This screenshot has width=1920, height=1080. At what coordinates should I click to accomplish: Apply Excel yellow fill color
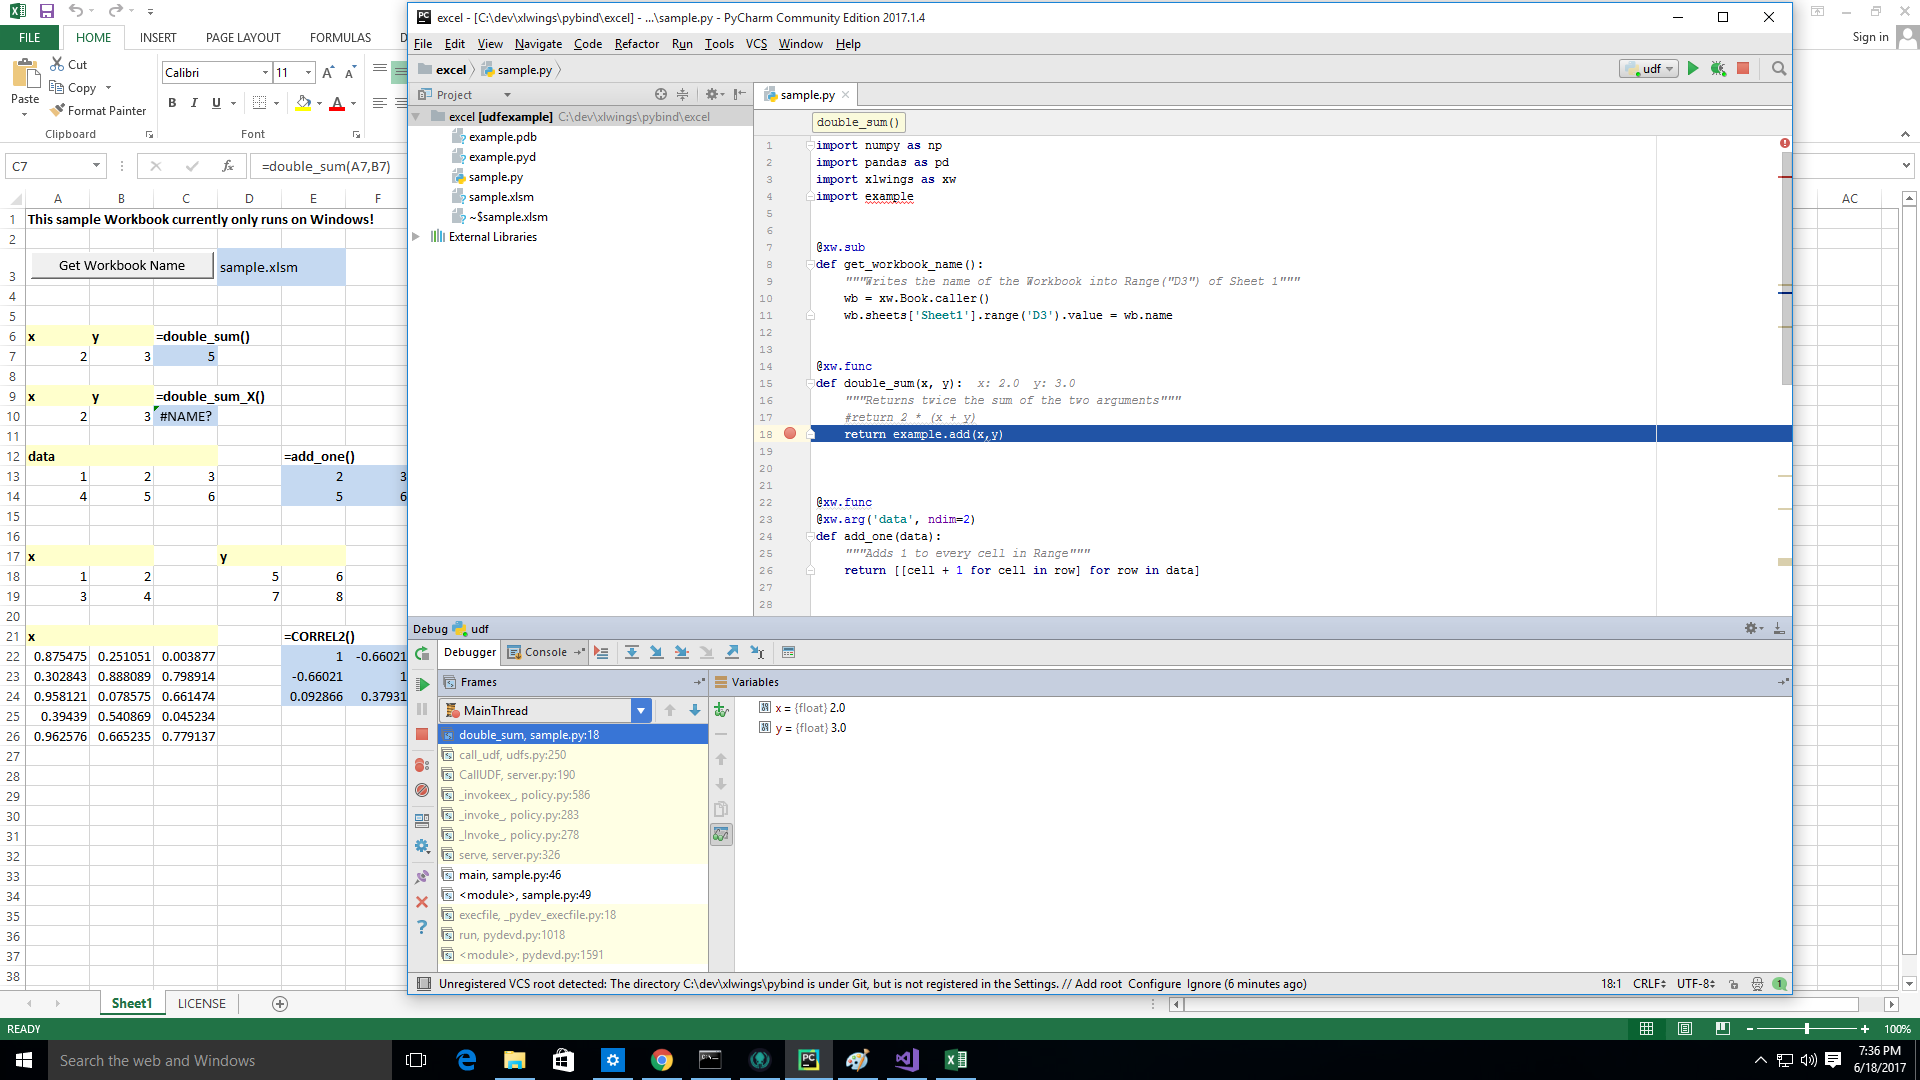(303, 102)
